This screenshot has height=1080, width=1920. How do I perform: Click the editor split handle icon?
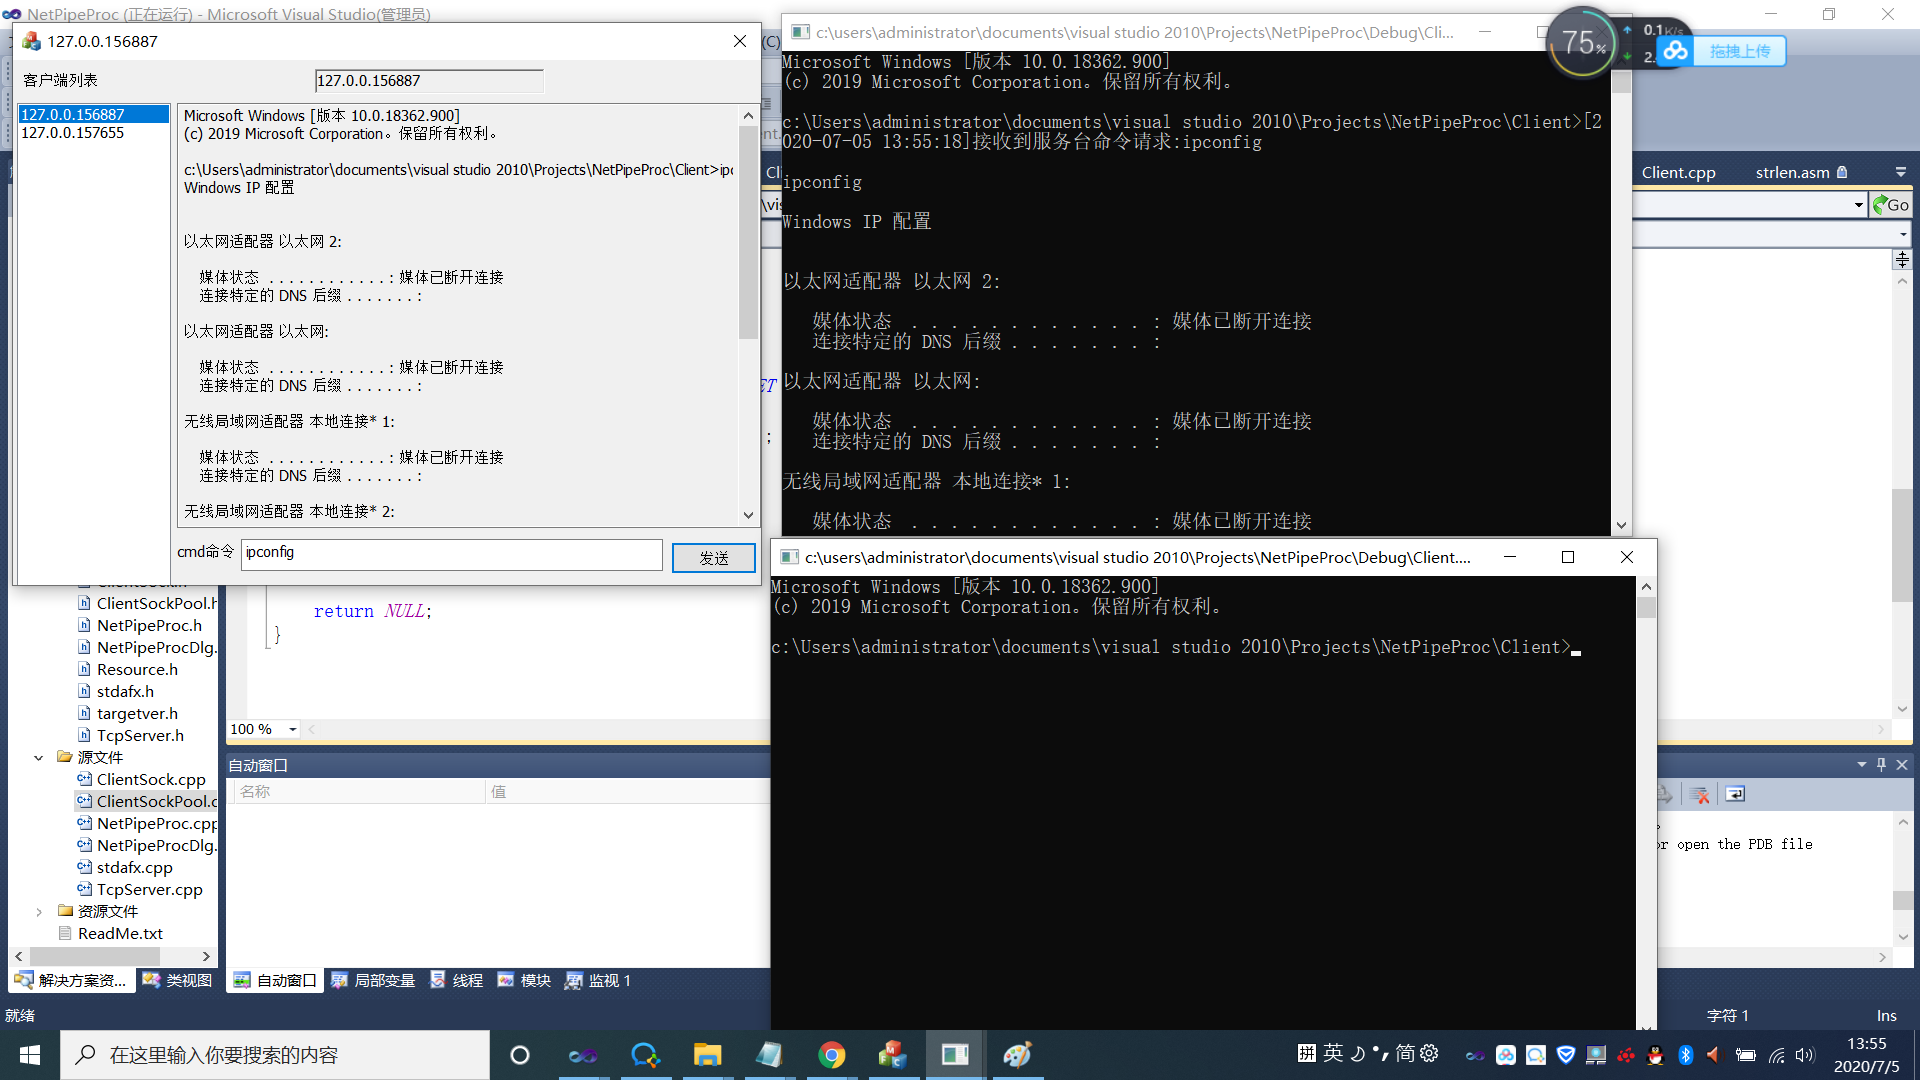pos(1902,259)
